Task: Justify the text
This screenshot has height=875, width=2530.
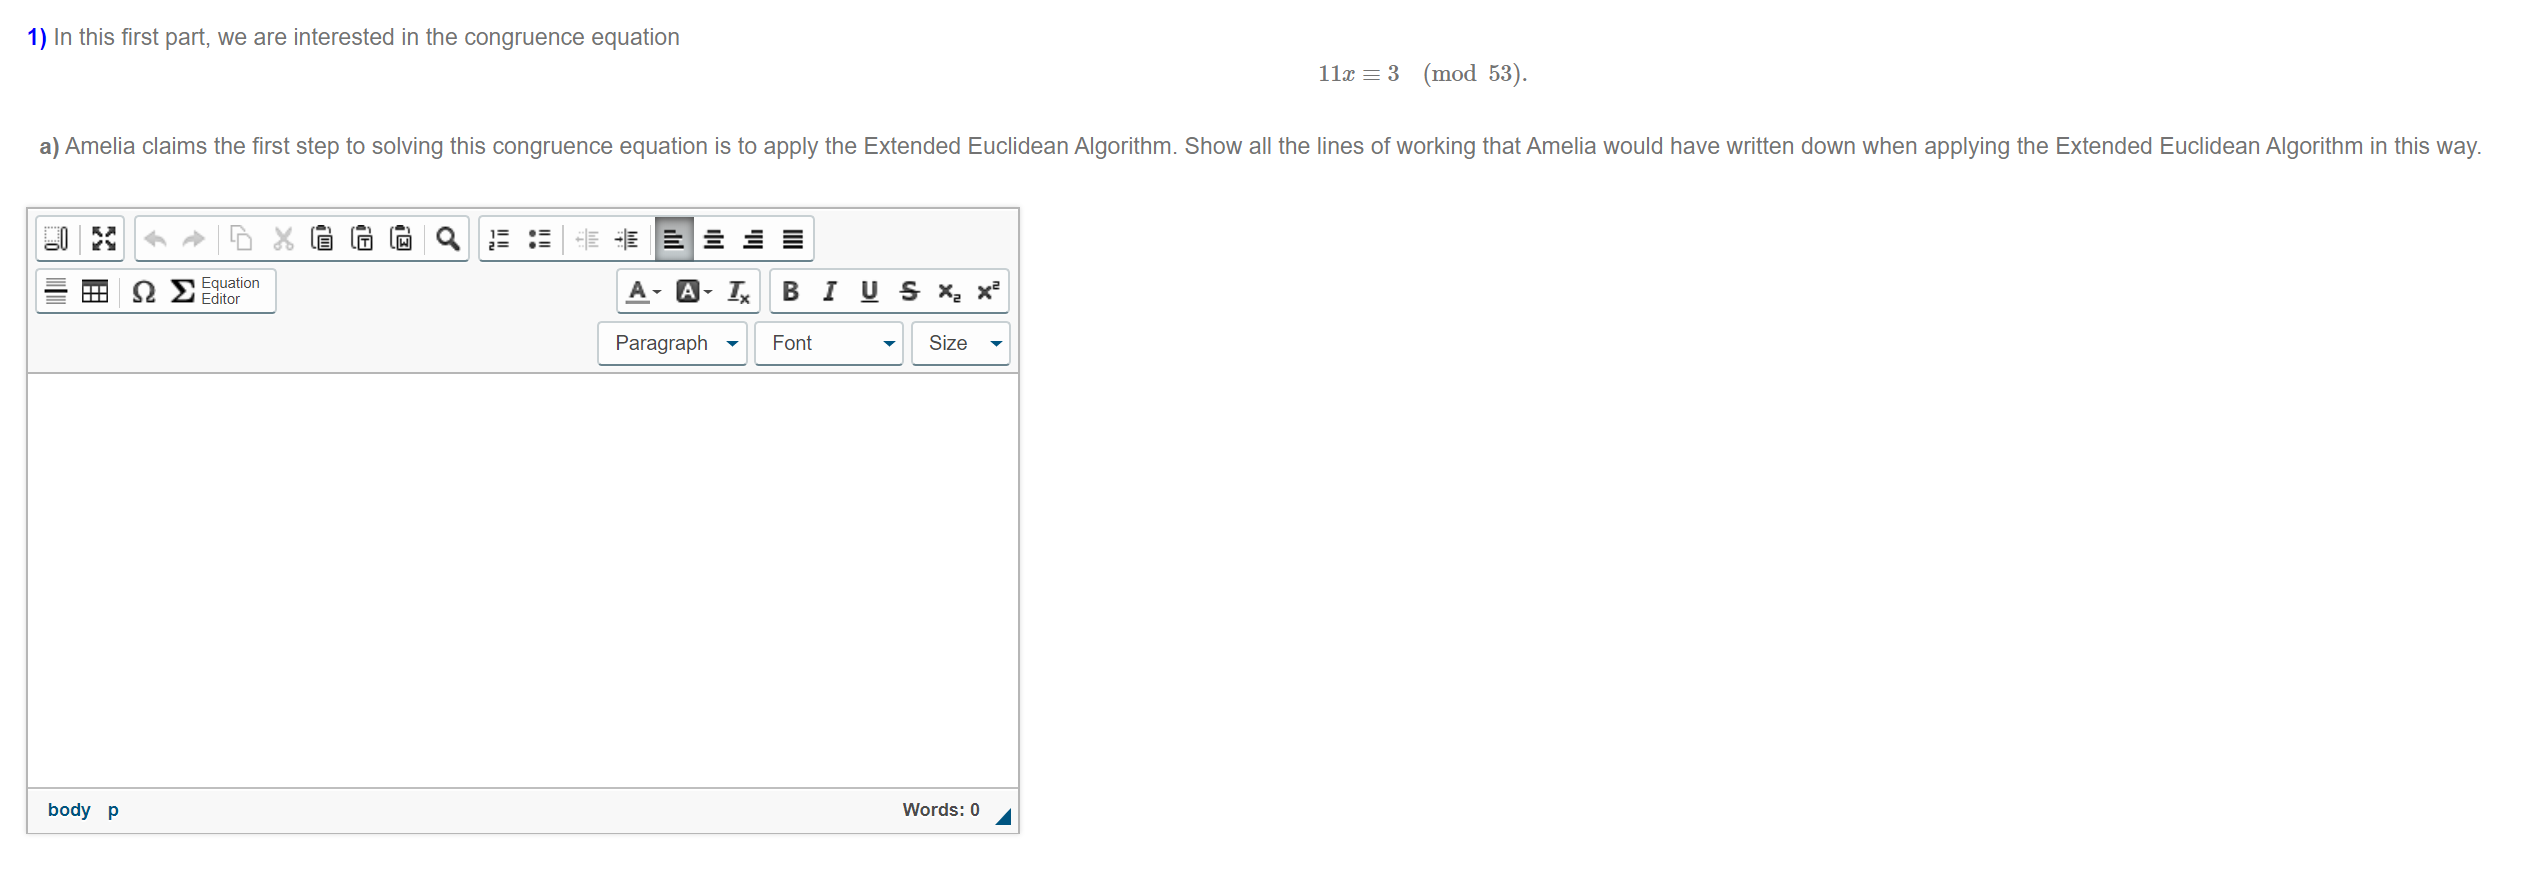Action: pos(793,239)
